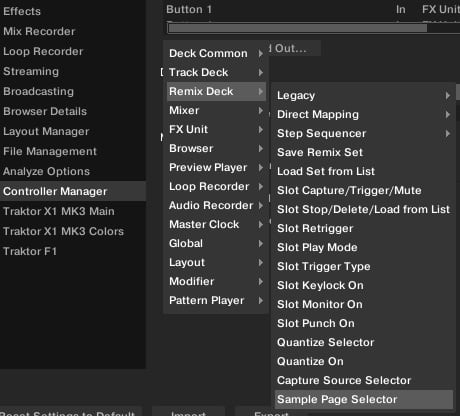Click the arrow beside Pattern Player
This screenshot has height=416, width=460.
point(261,300)
